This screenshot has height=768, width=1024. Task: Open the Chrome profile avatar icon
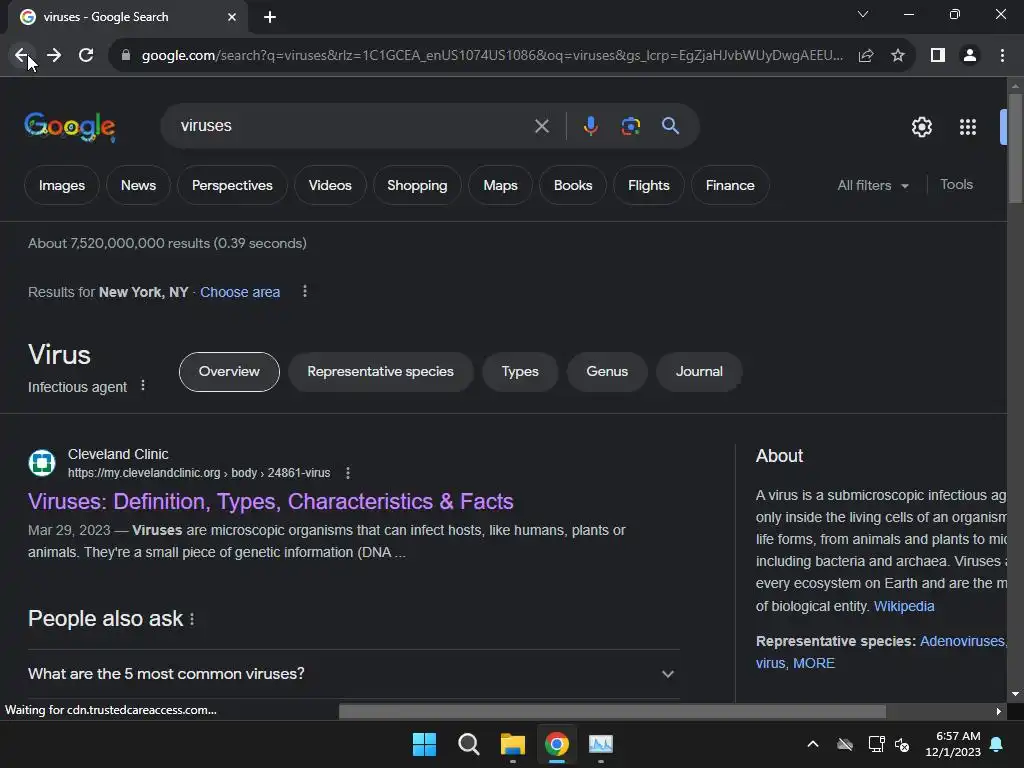point(970,56)
